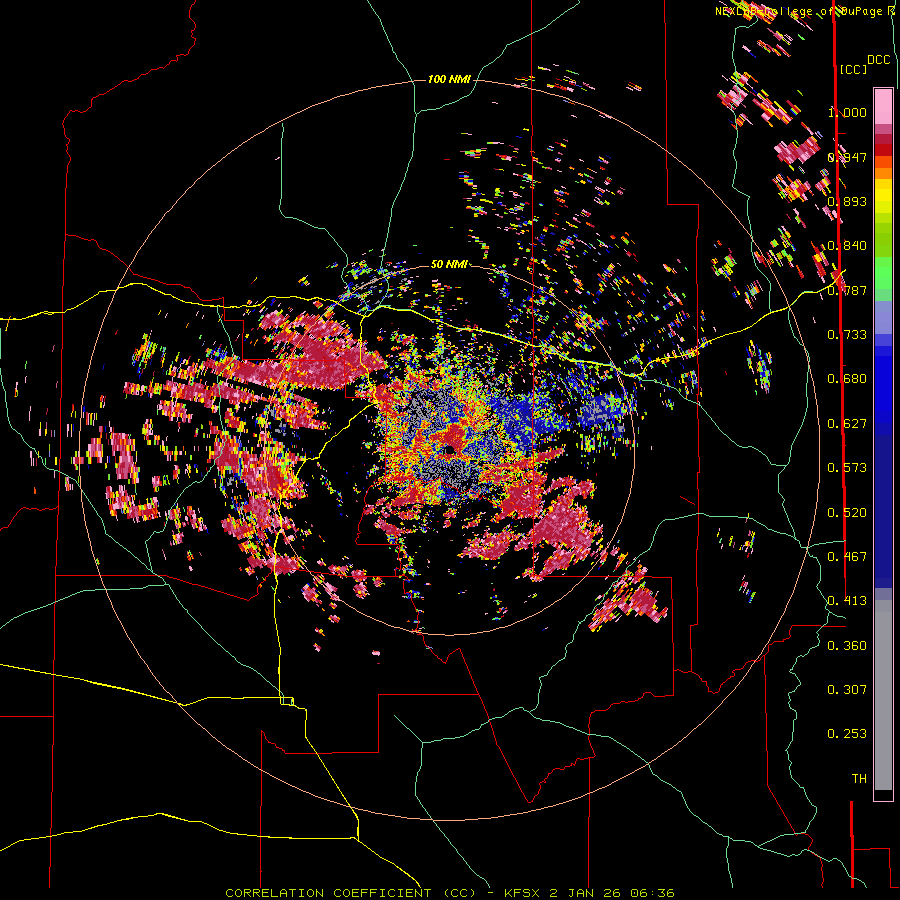Click the "100 NMI" range ring label
The width and height of the screenshot is (900, 900).
[x=449, y=79]
